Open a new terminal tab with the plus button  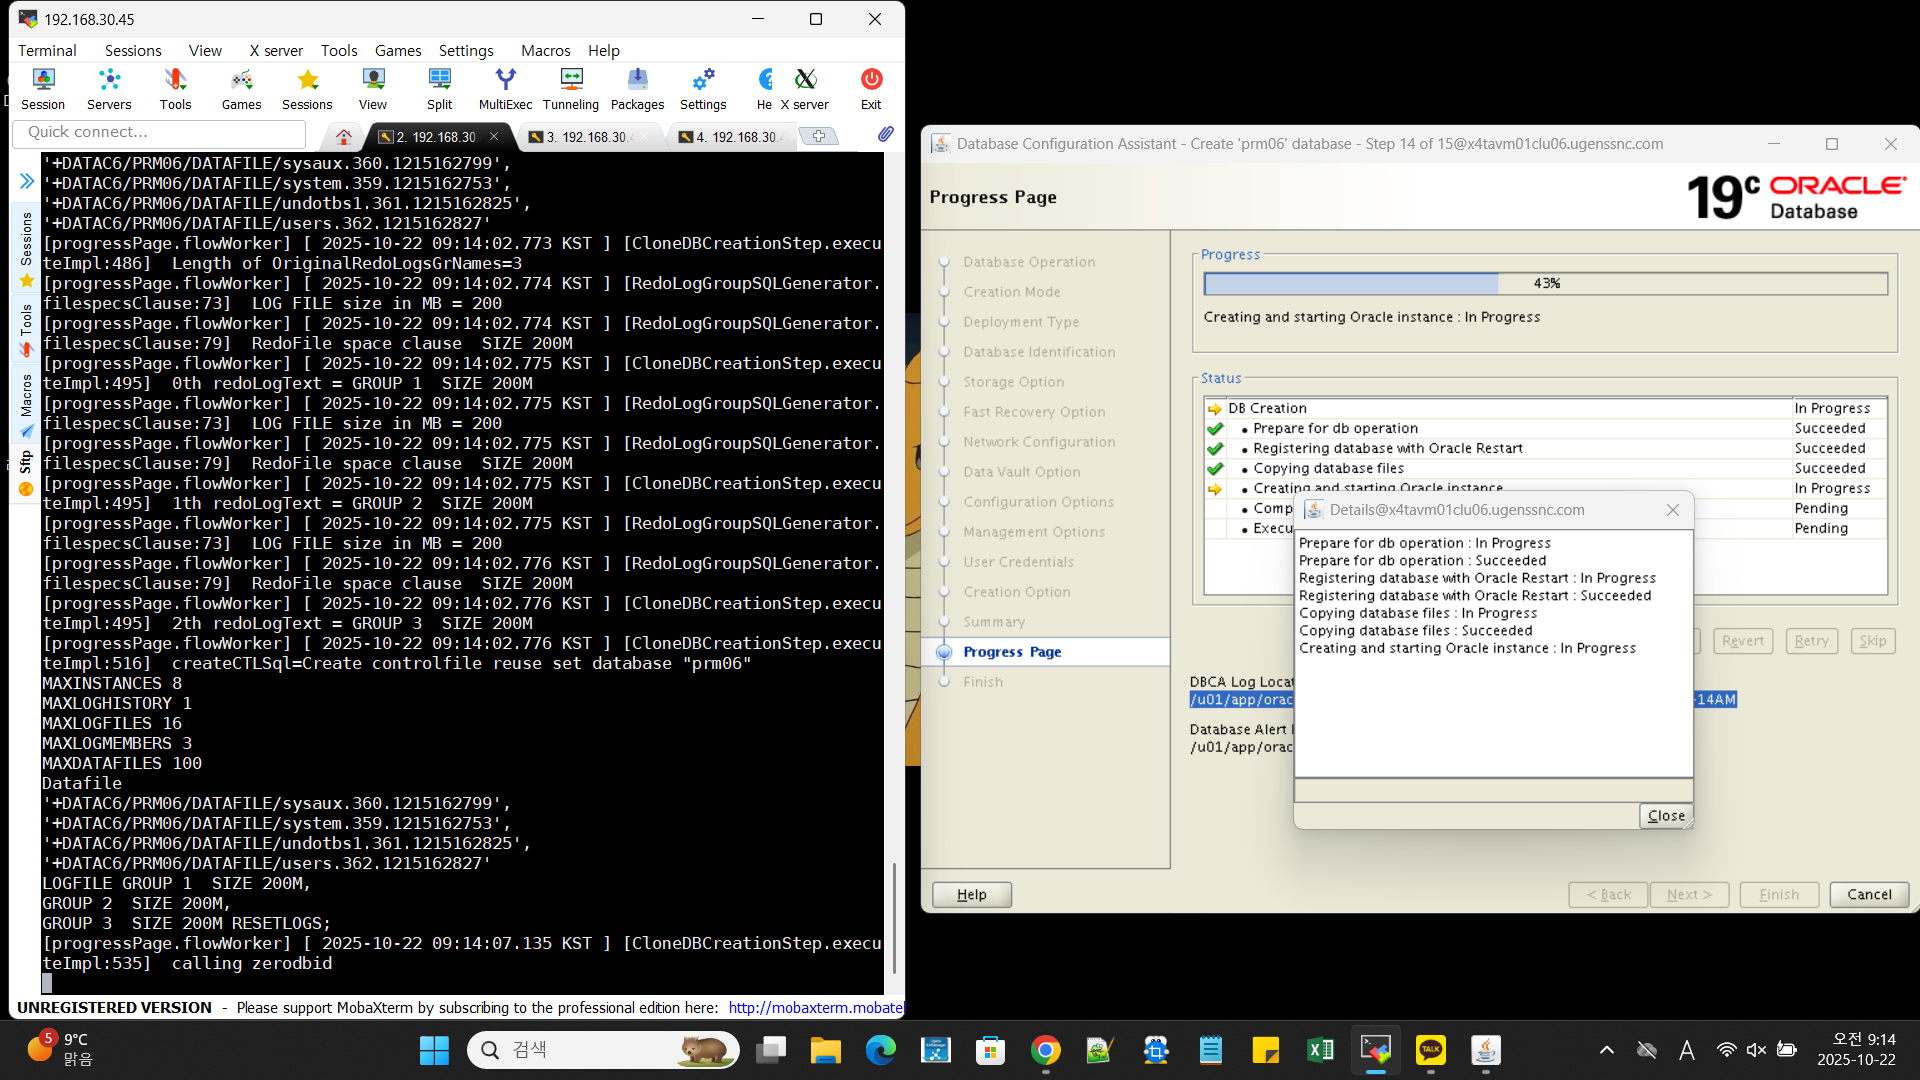pyautogui.click(x=819, y=136)
